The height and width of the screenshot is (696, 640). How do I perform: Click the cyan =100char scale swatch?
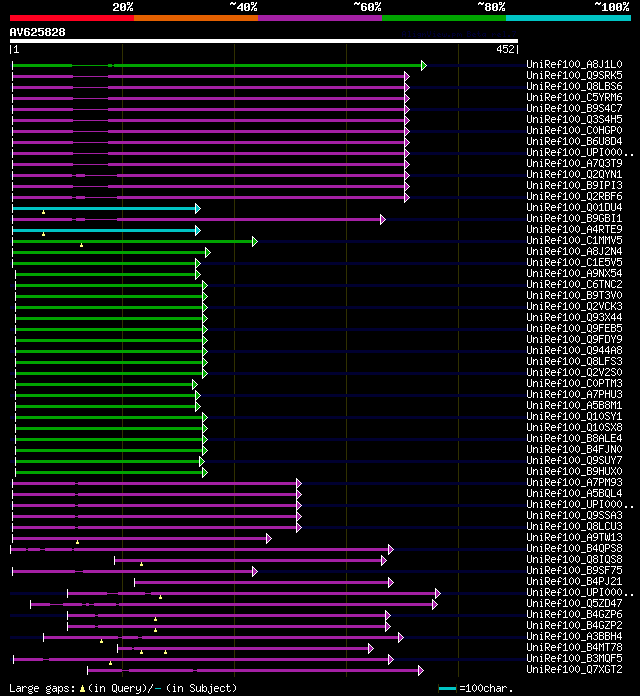[x=447, y=688]
